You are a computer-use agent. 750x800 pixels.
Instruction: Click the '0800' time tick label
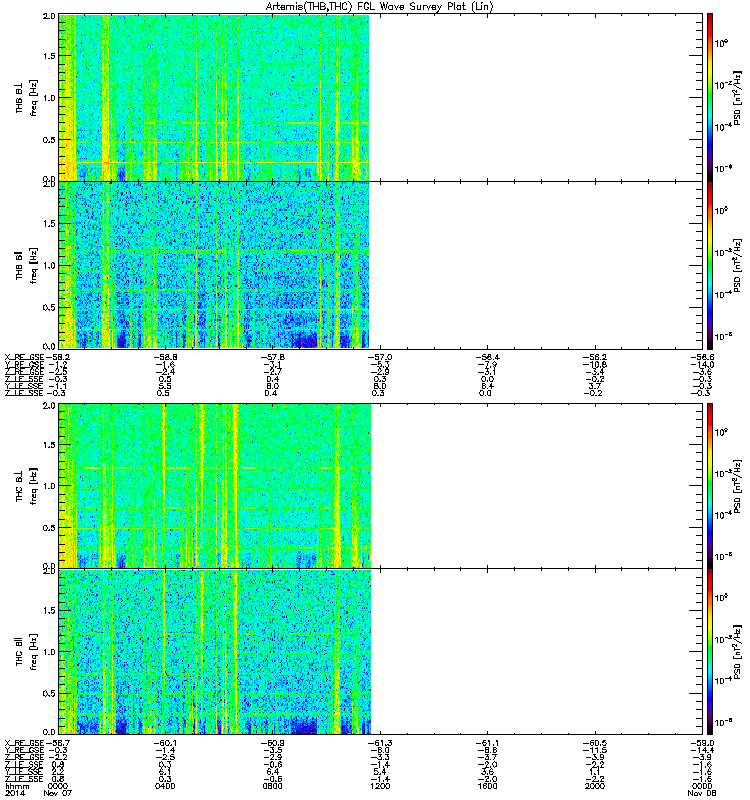point(272,786)
